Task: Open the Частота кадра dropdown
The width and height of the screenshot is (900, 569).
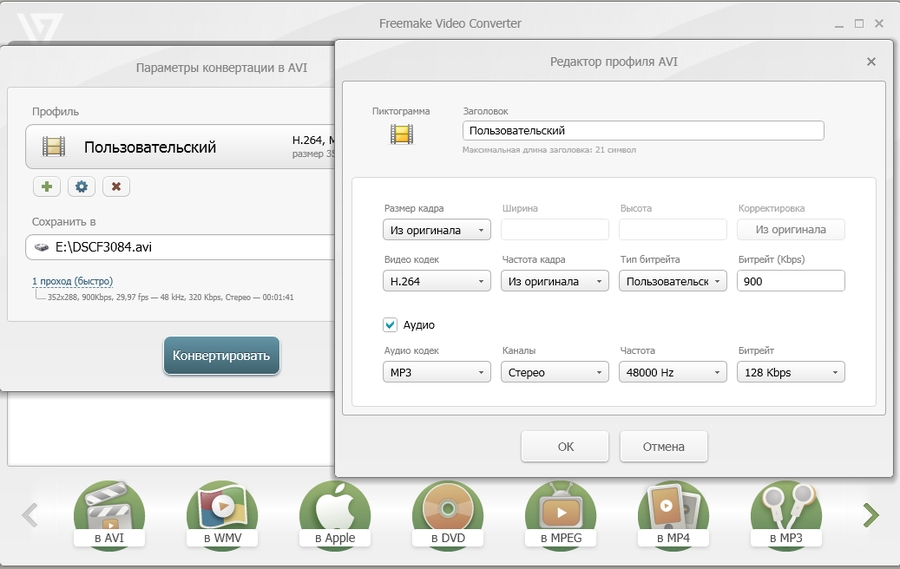Action: [x=554, y=281]
